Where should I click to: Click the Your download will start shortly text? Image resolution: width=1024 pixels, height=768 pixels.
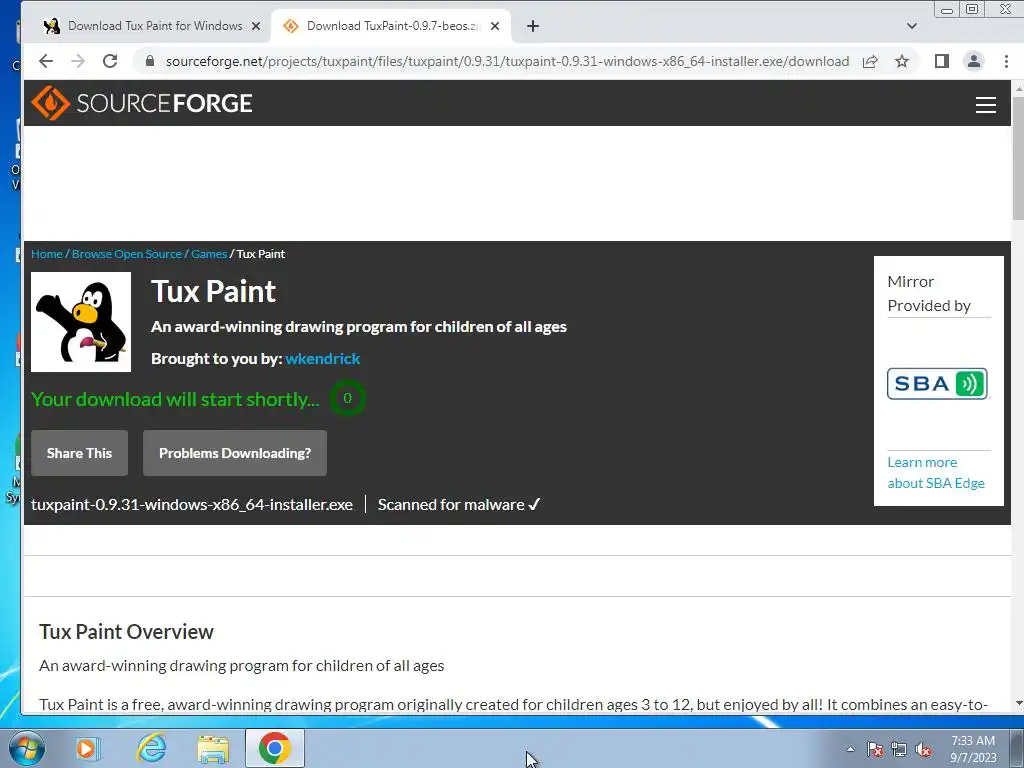(x=175, y=399)
